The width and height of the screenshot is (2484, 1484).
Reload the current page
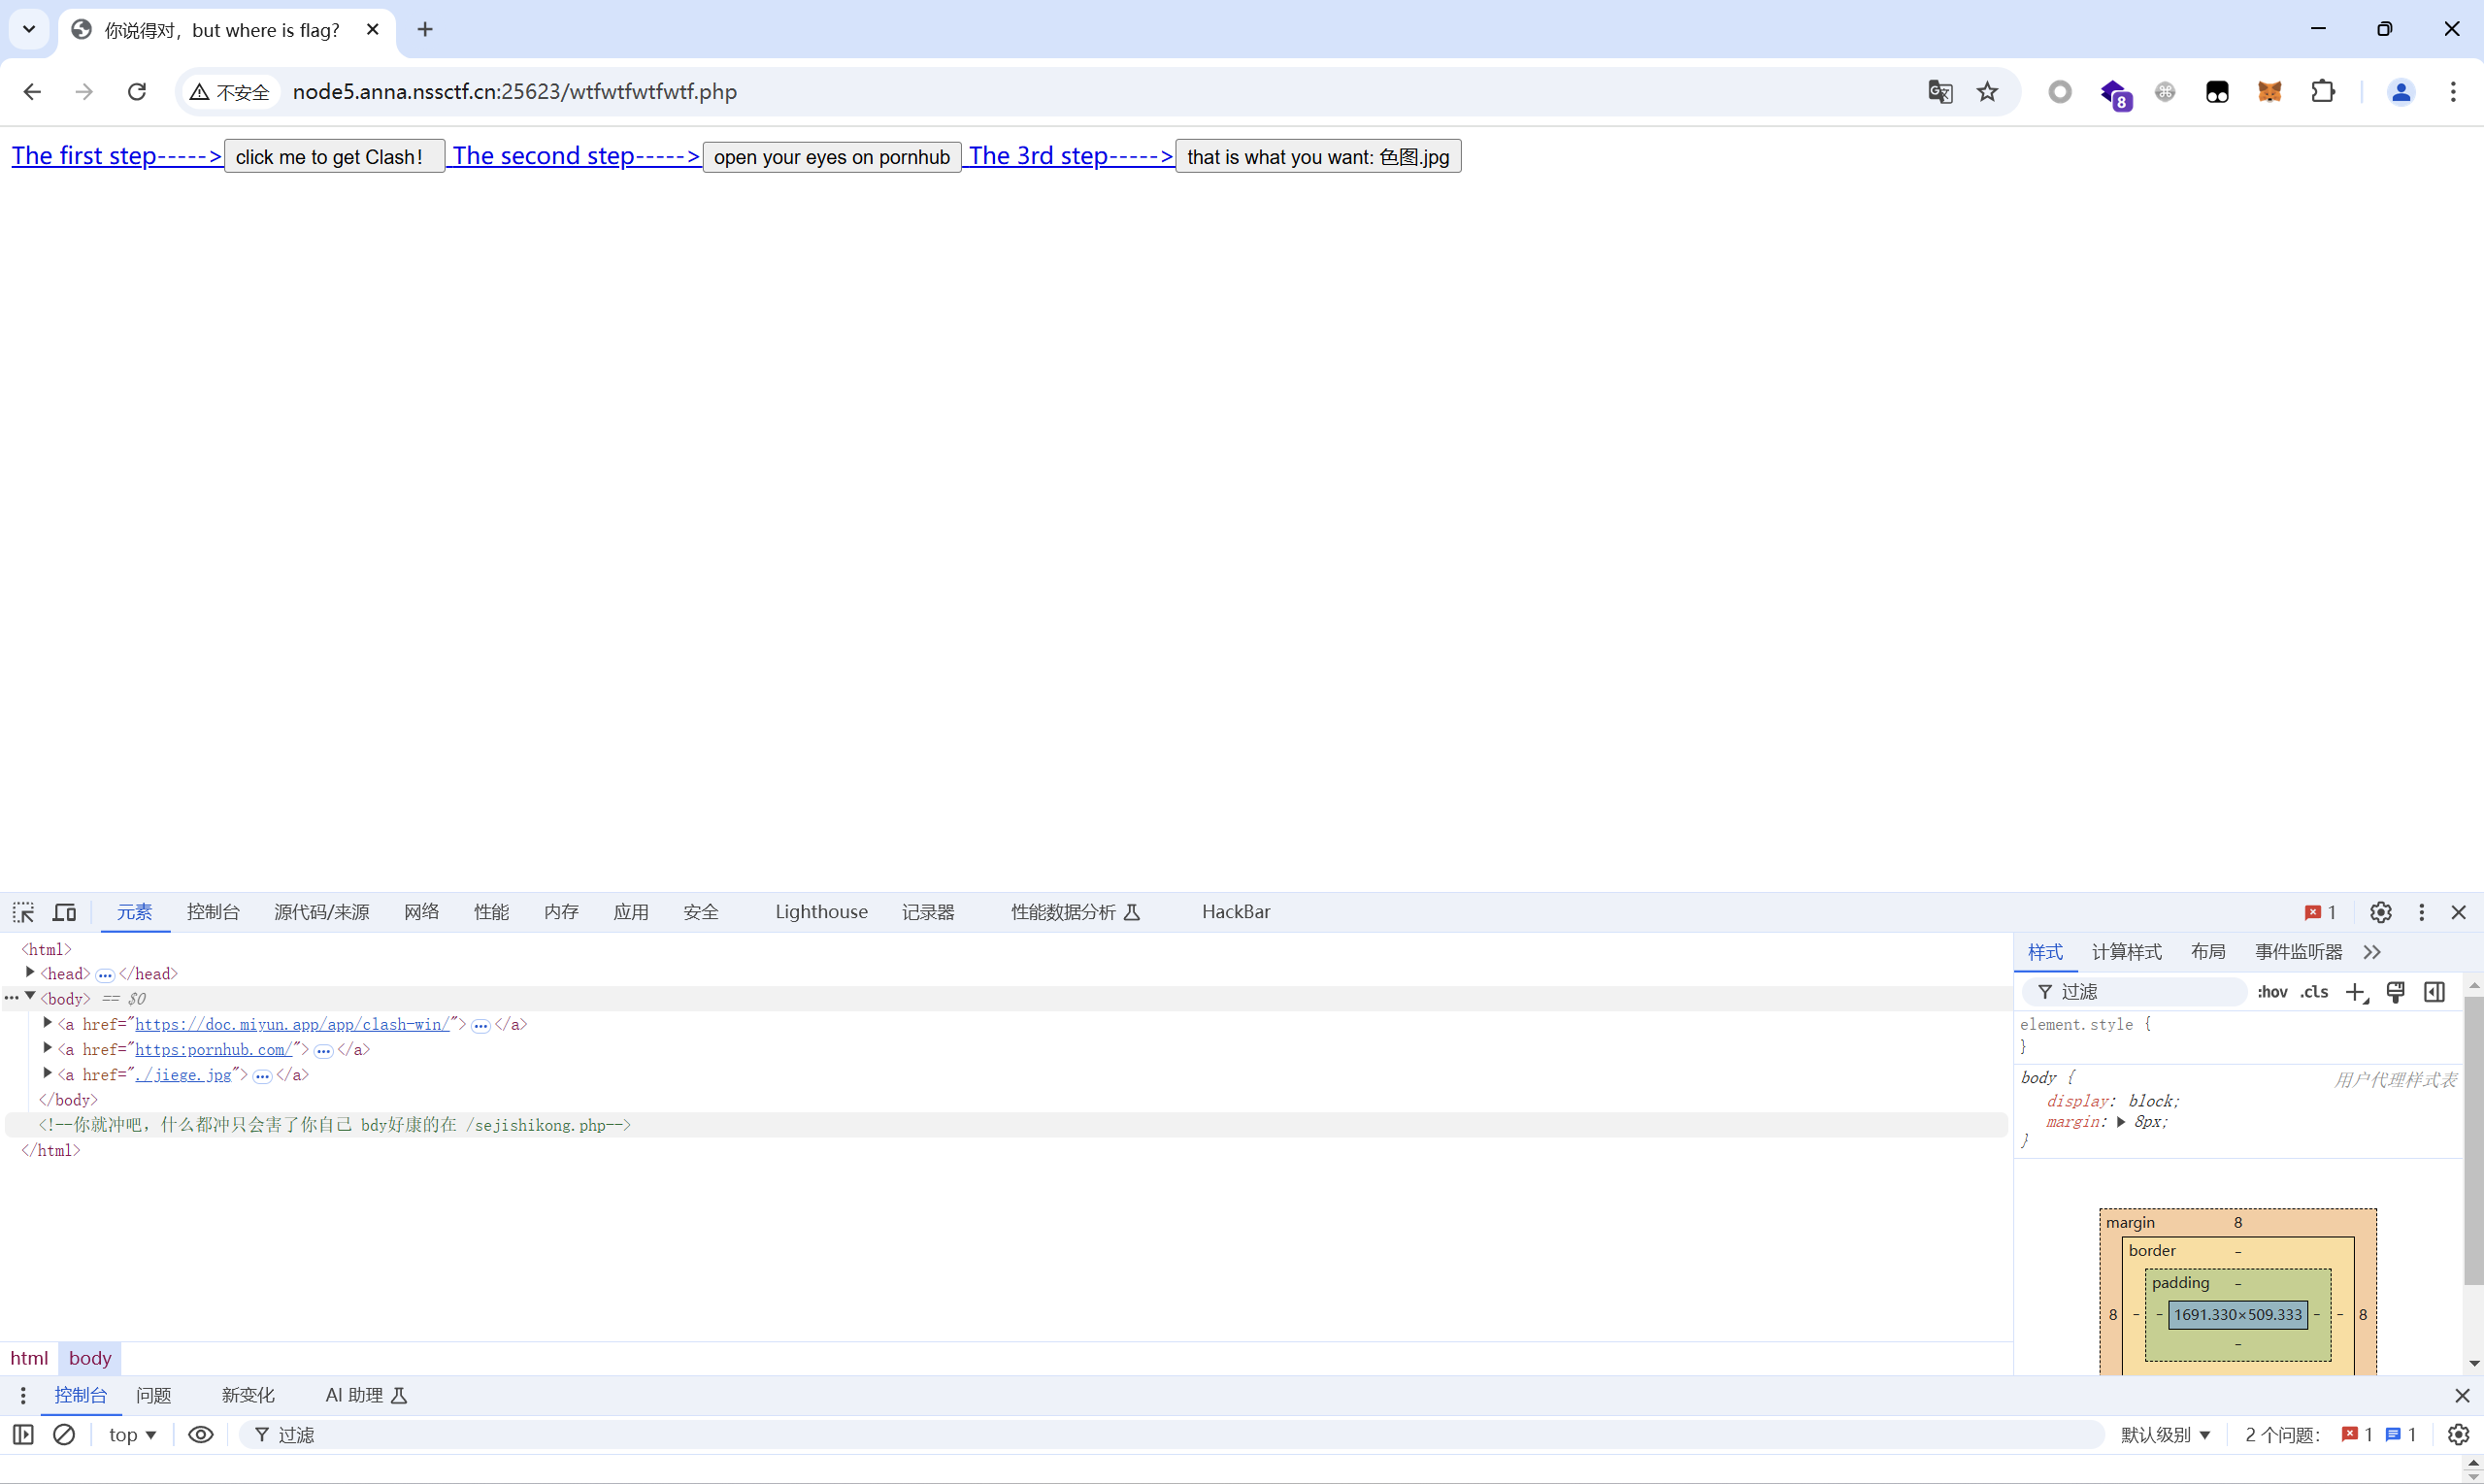pyautogui.click(x=137, y=92)
